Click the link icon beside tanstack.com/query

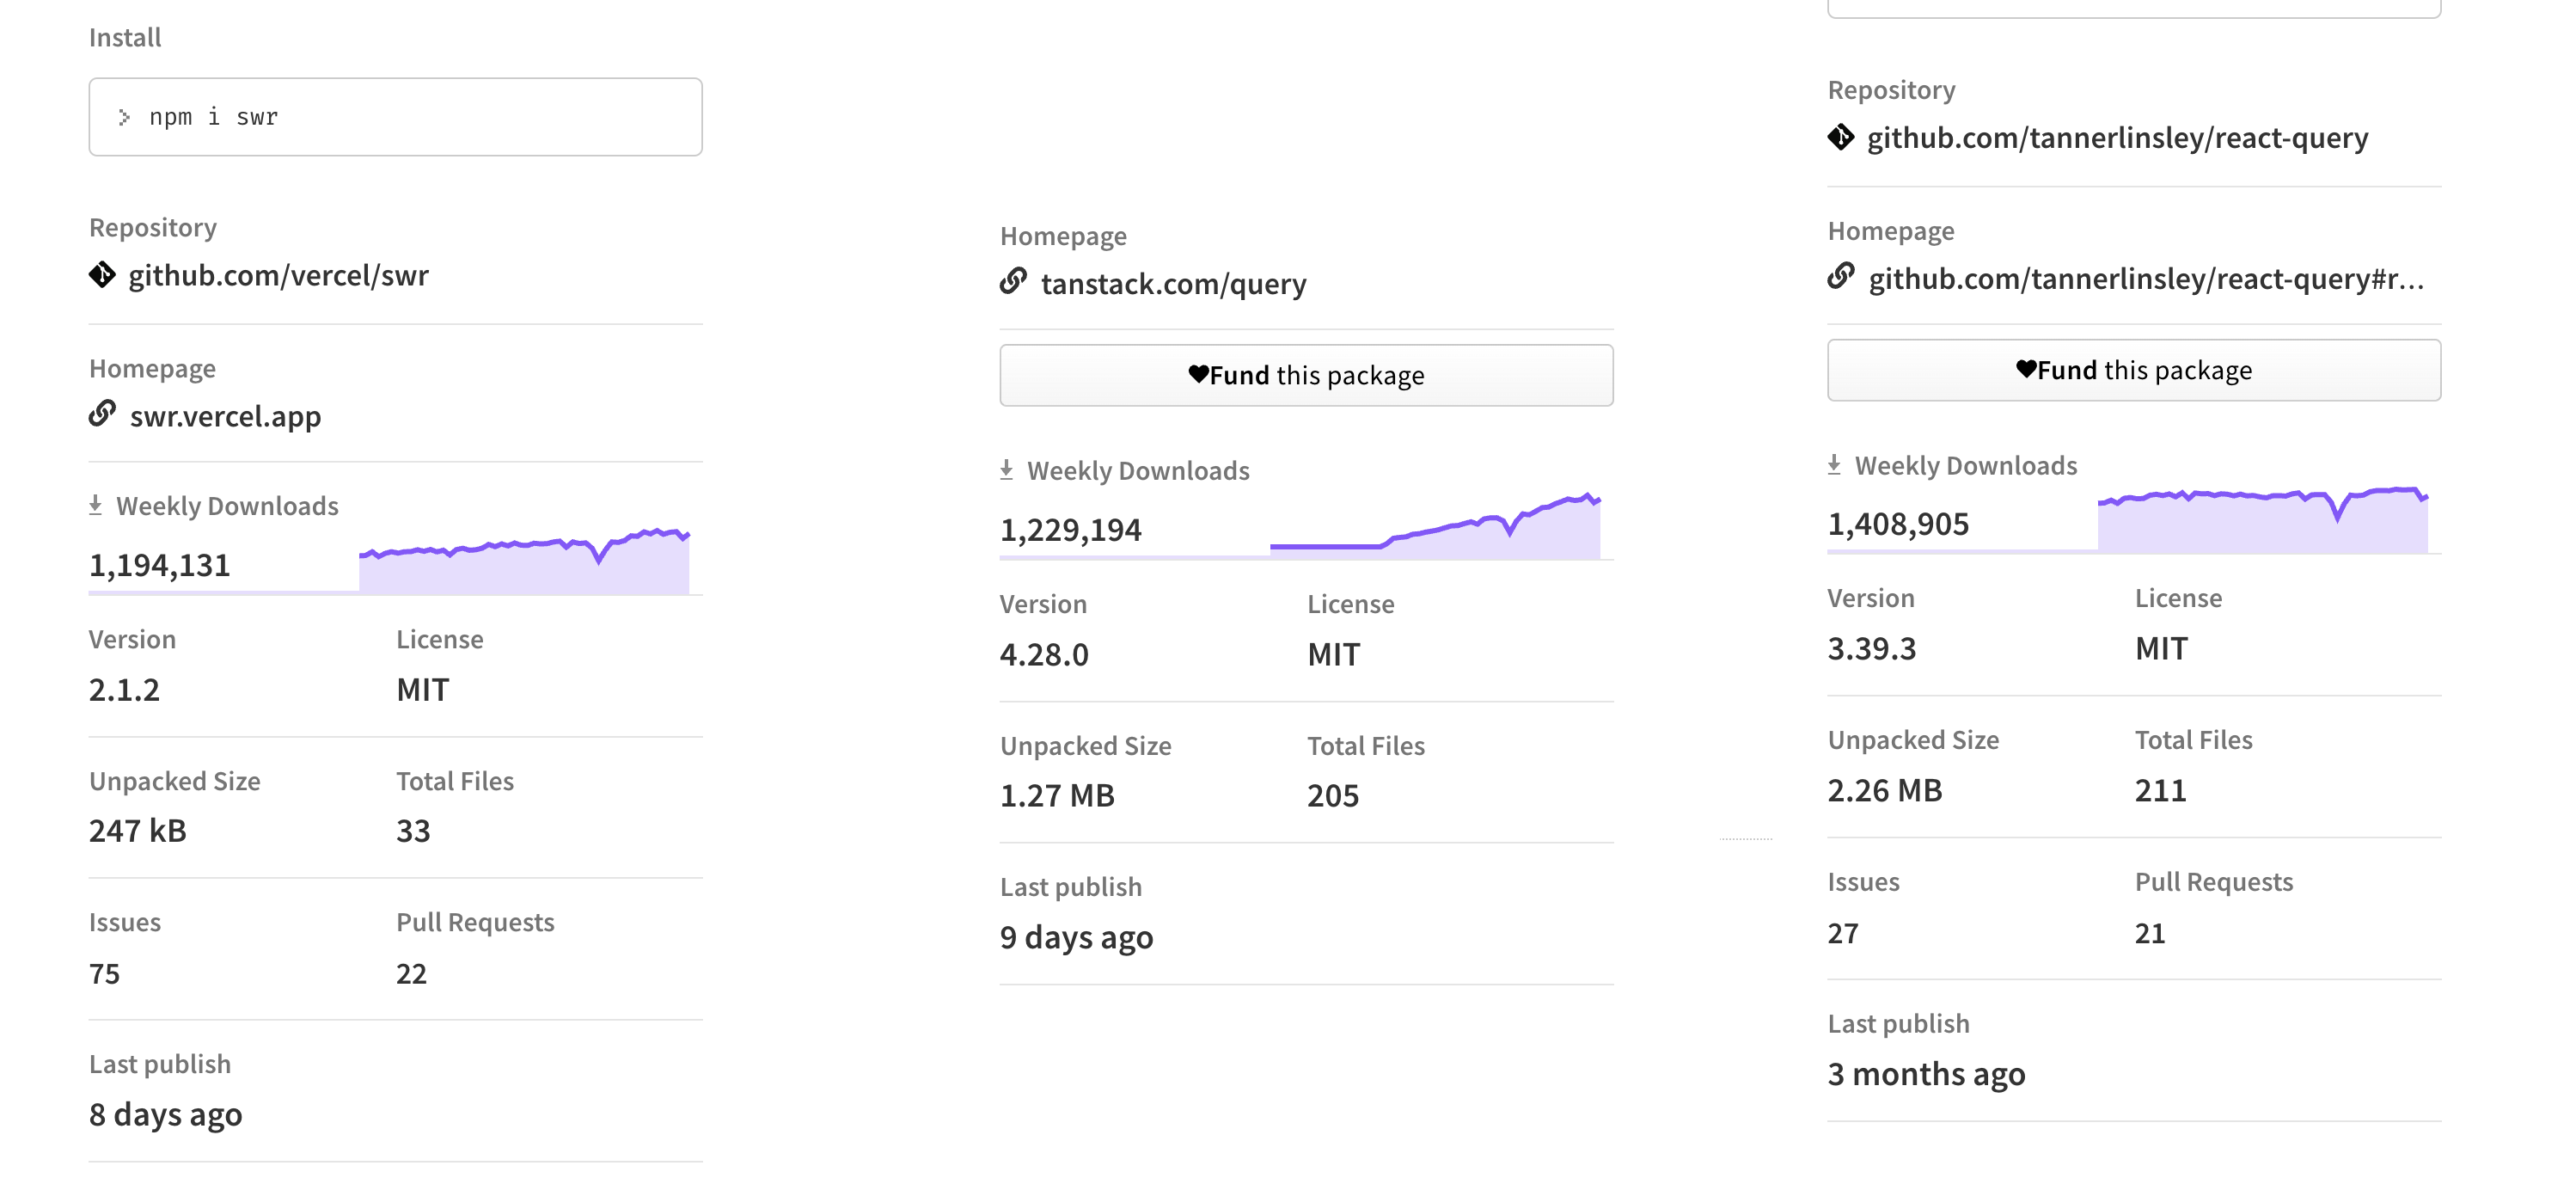point(1013,282)
